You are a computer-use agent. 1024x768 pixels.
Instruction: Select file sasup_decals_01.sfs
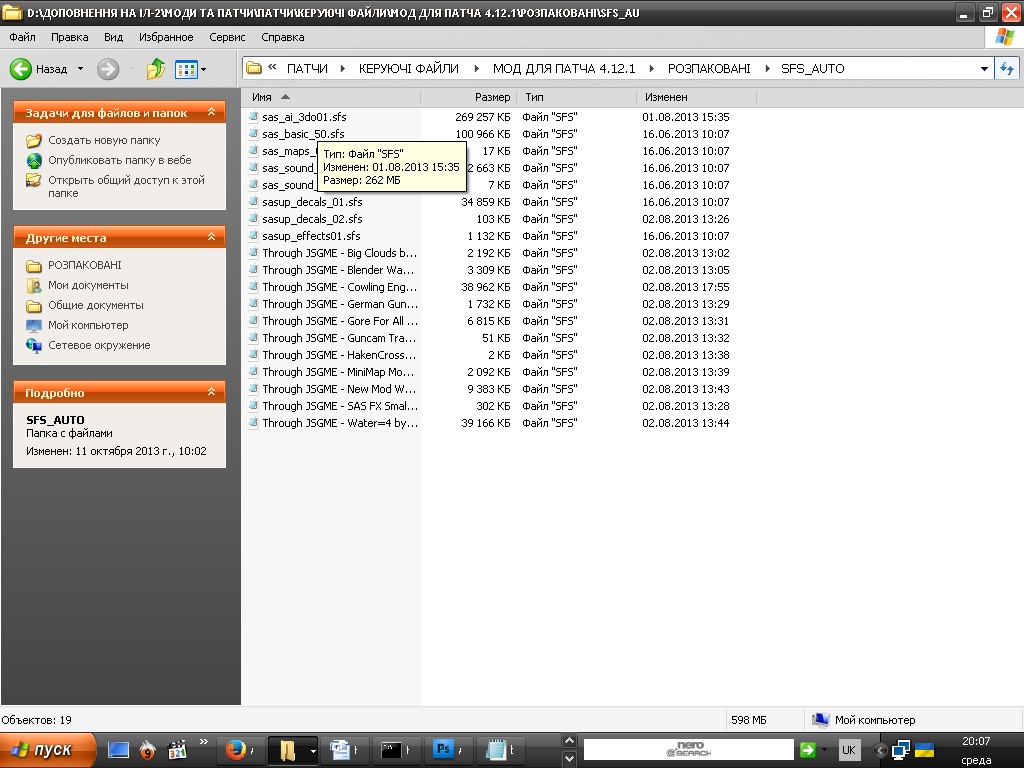(x=312, y=202)
